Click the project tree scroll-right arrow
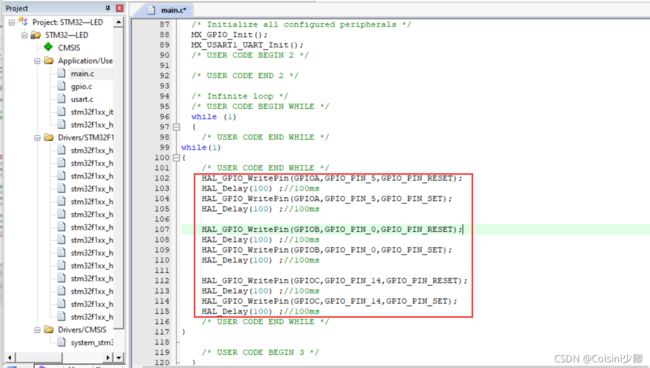The width and height of the screenshot is (650, 368). tap(109, 357)
